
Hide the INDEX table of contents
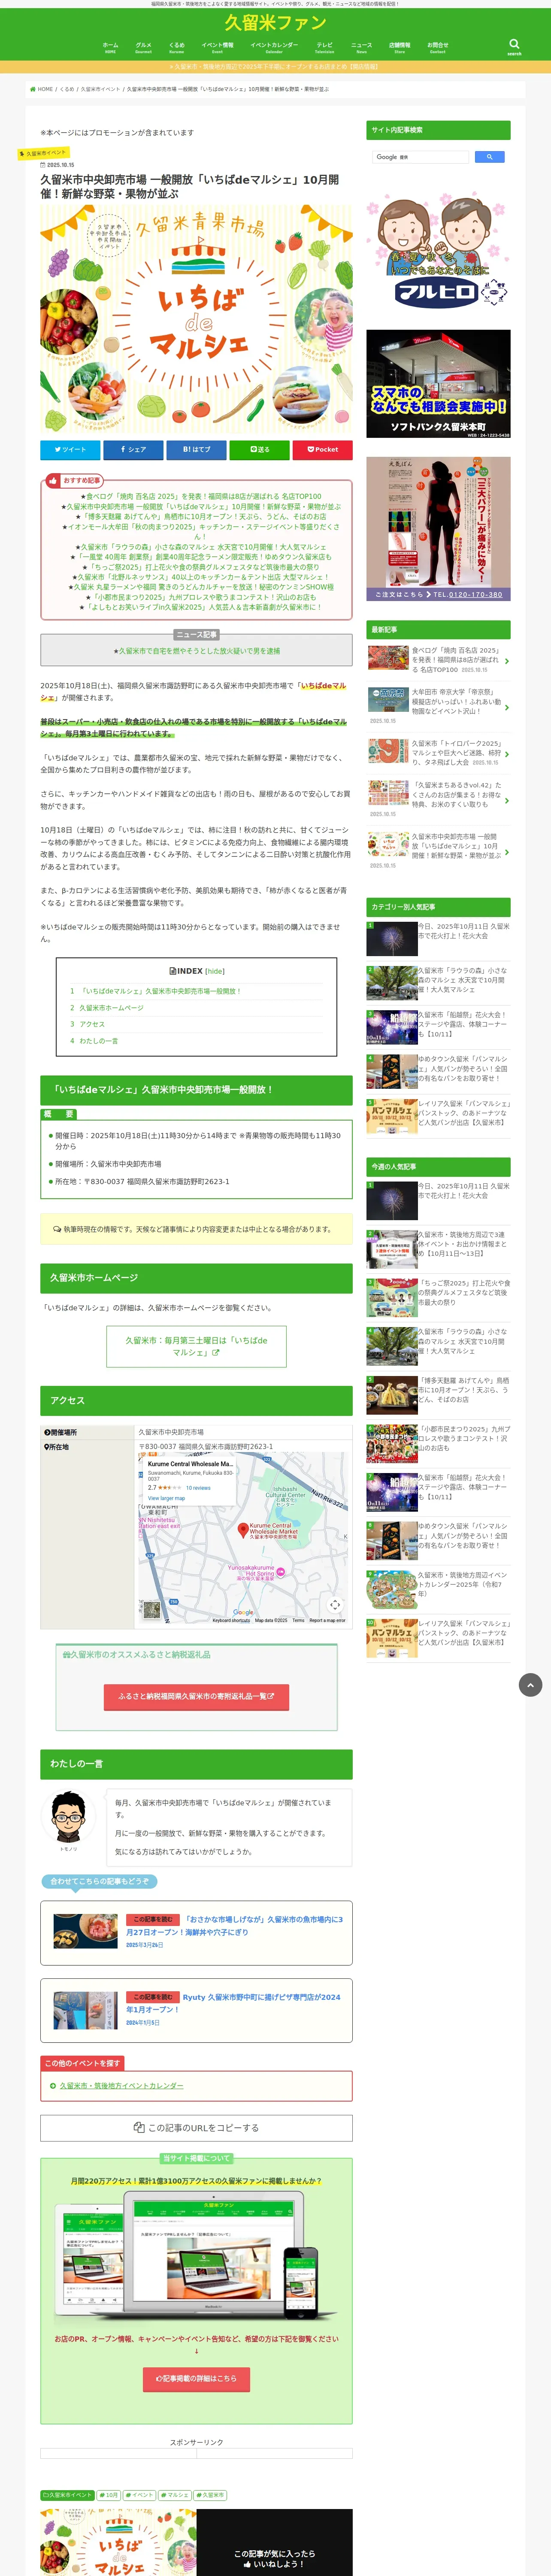coord(215,971)
